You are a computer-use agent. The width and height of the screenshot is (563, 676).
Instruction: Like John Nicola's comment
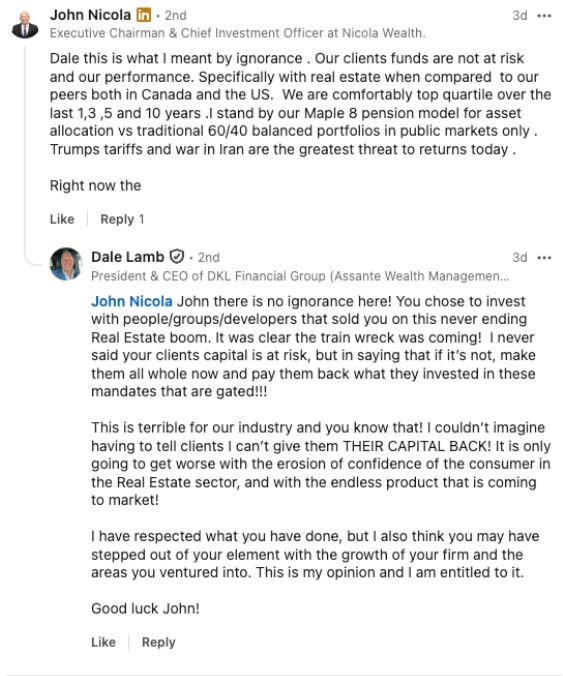pyautogui.click(x=62, y=219)
